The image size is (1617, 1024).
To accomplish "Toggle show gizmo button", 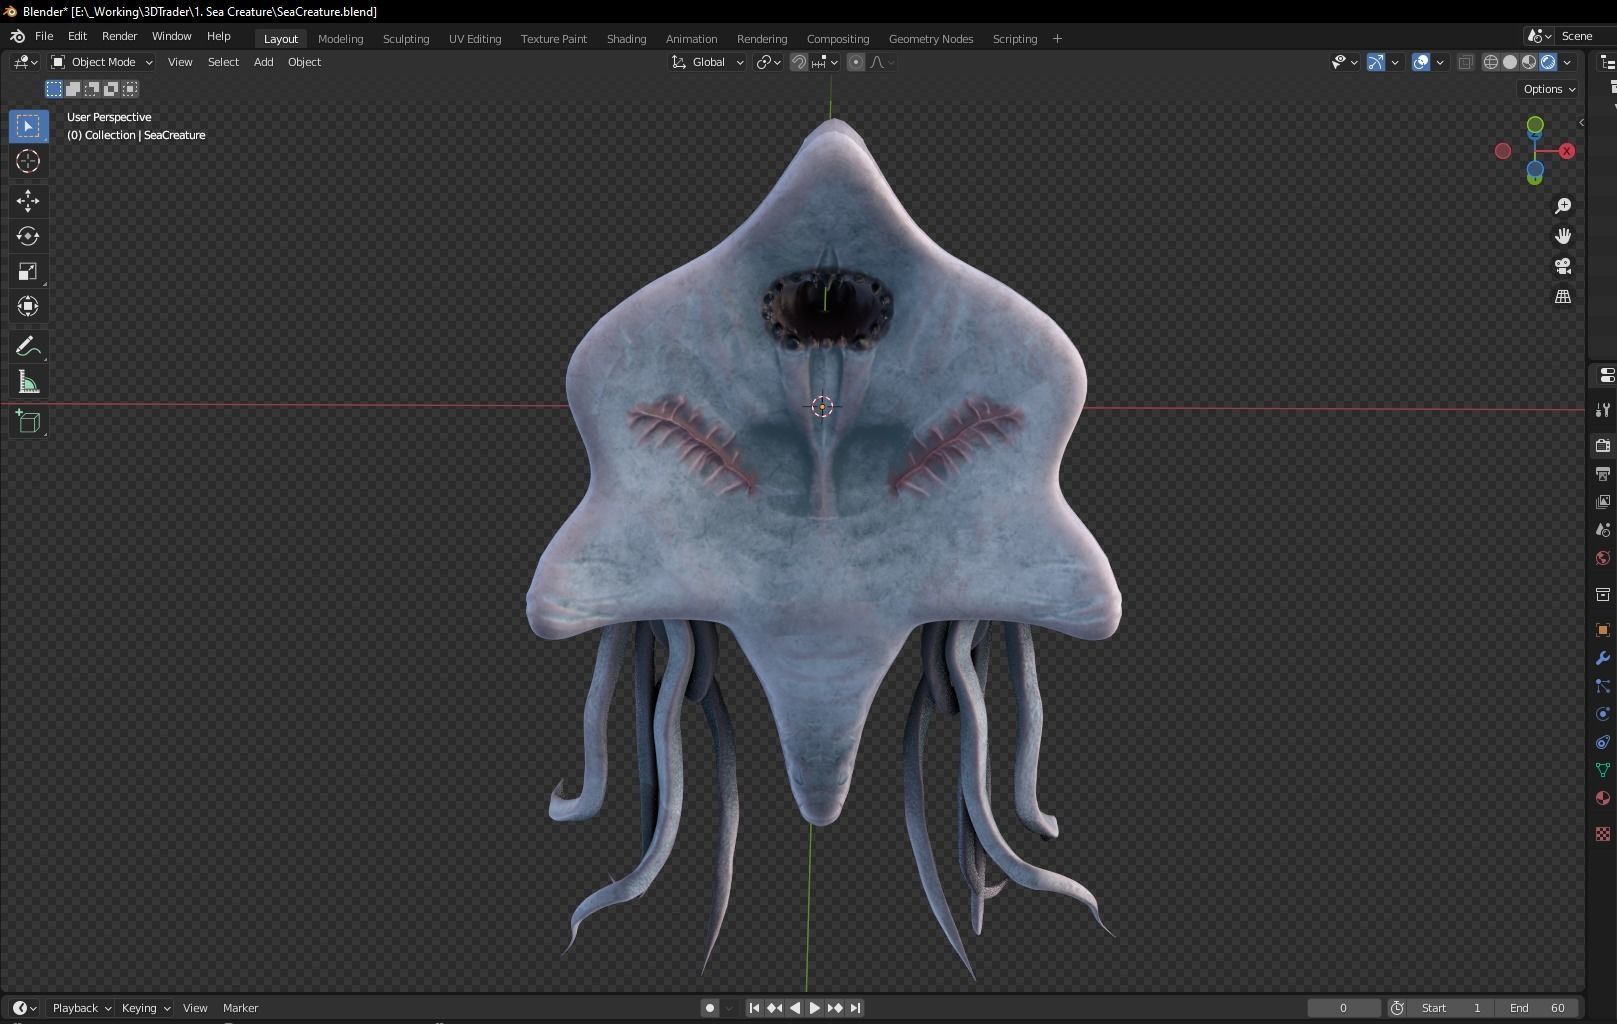I will (x=1376, y=62).
